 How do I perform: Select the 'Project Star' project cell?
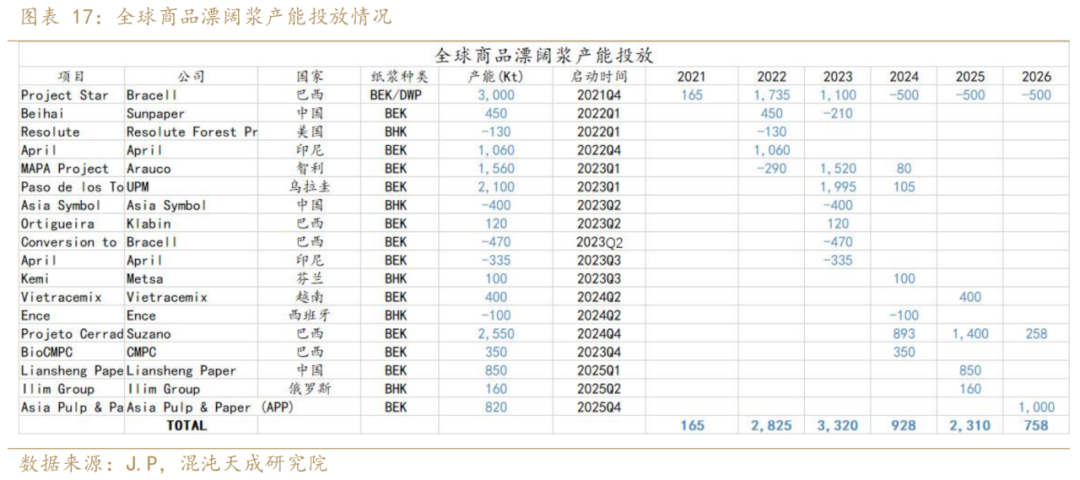(x=65, y=95)
